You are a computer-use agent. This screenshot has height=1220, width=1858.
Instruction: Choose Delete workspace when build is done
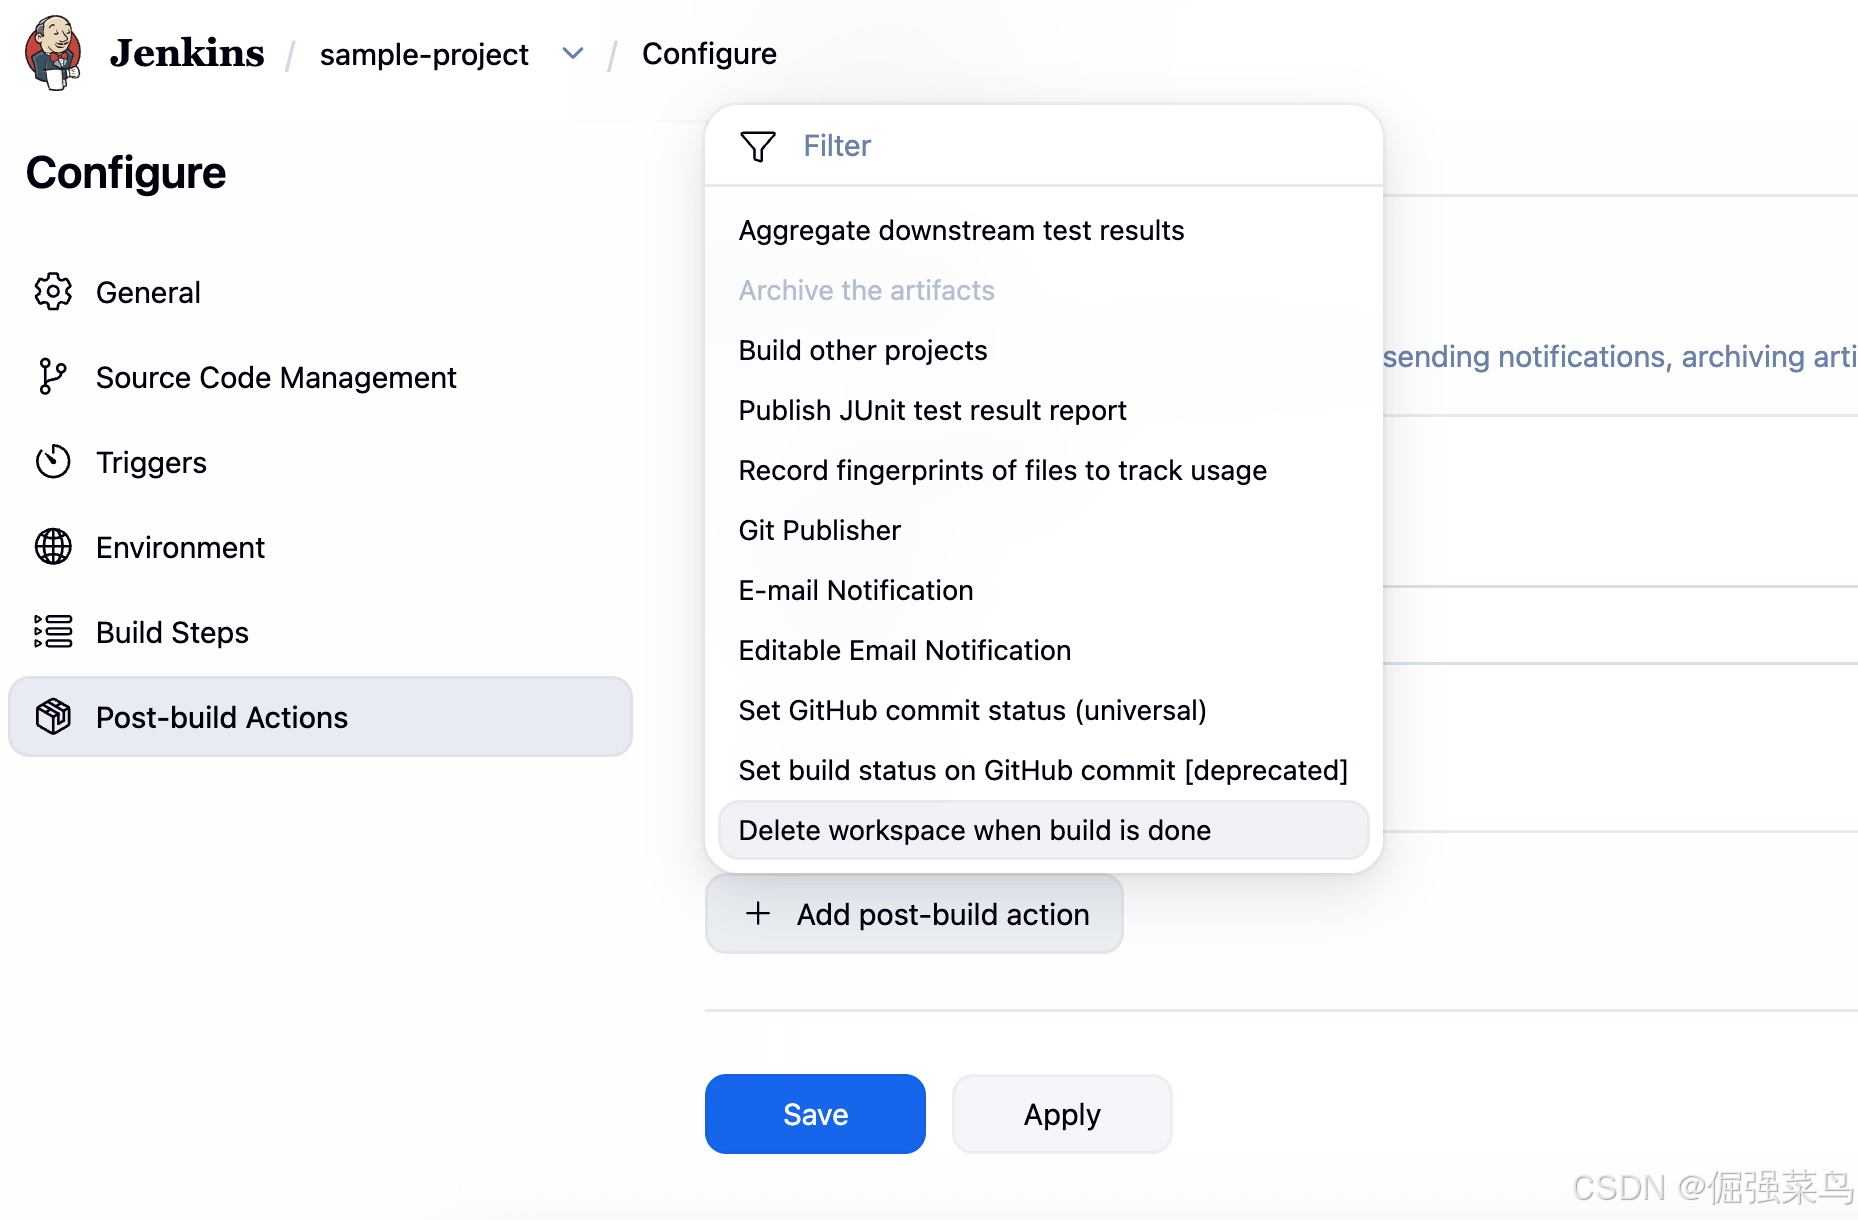point(1043,830)
